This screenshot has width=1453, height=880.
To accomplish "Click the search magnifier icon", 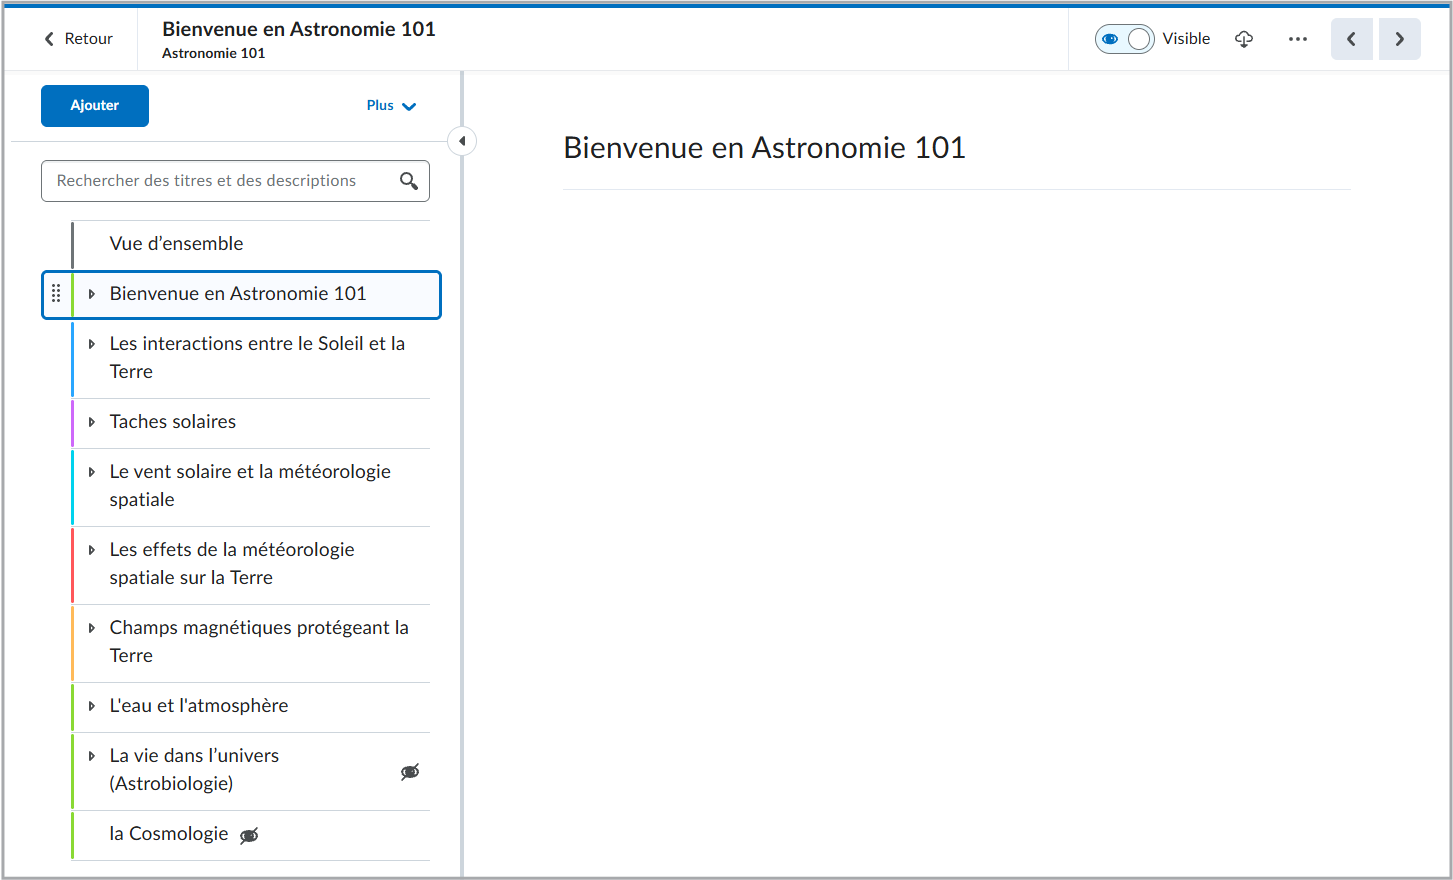I will coord(409,181).
